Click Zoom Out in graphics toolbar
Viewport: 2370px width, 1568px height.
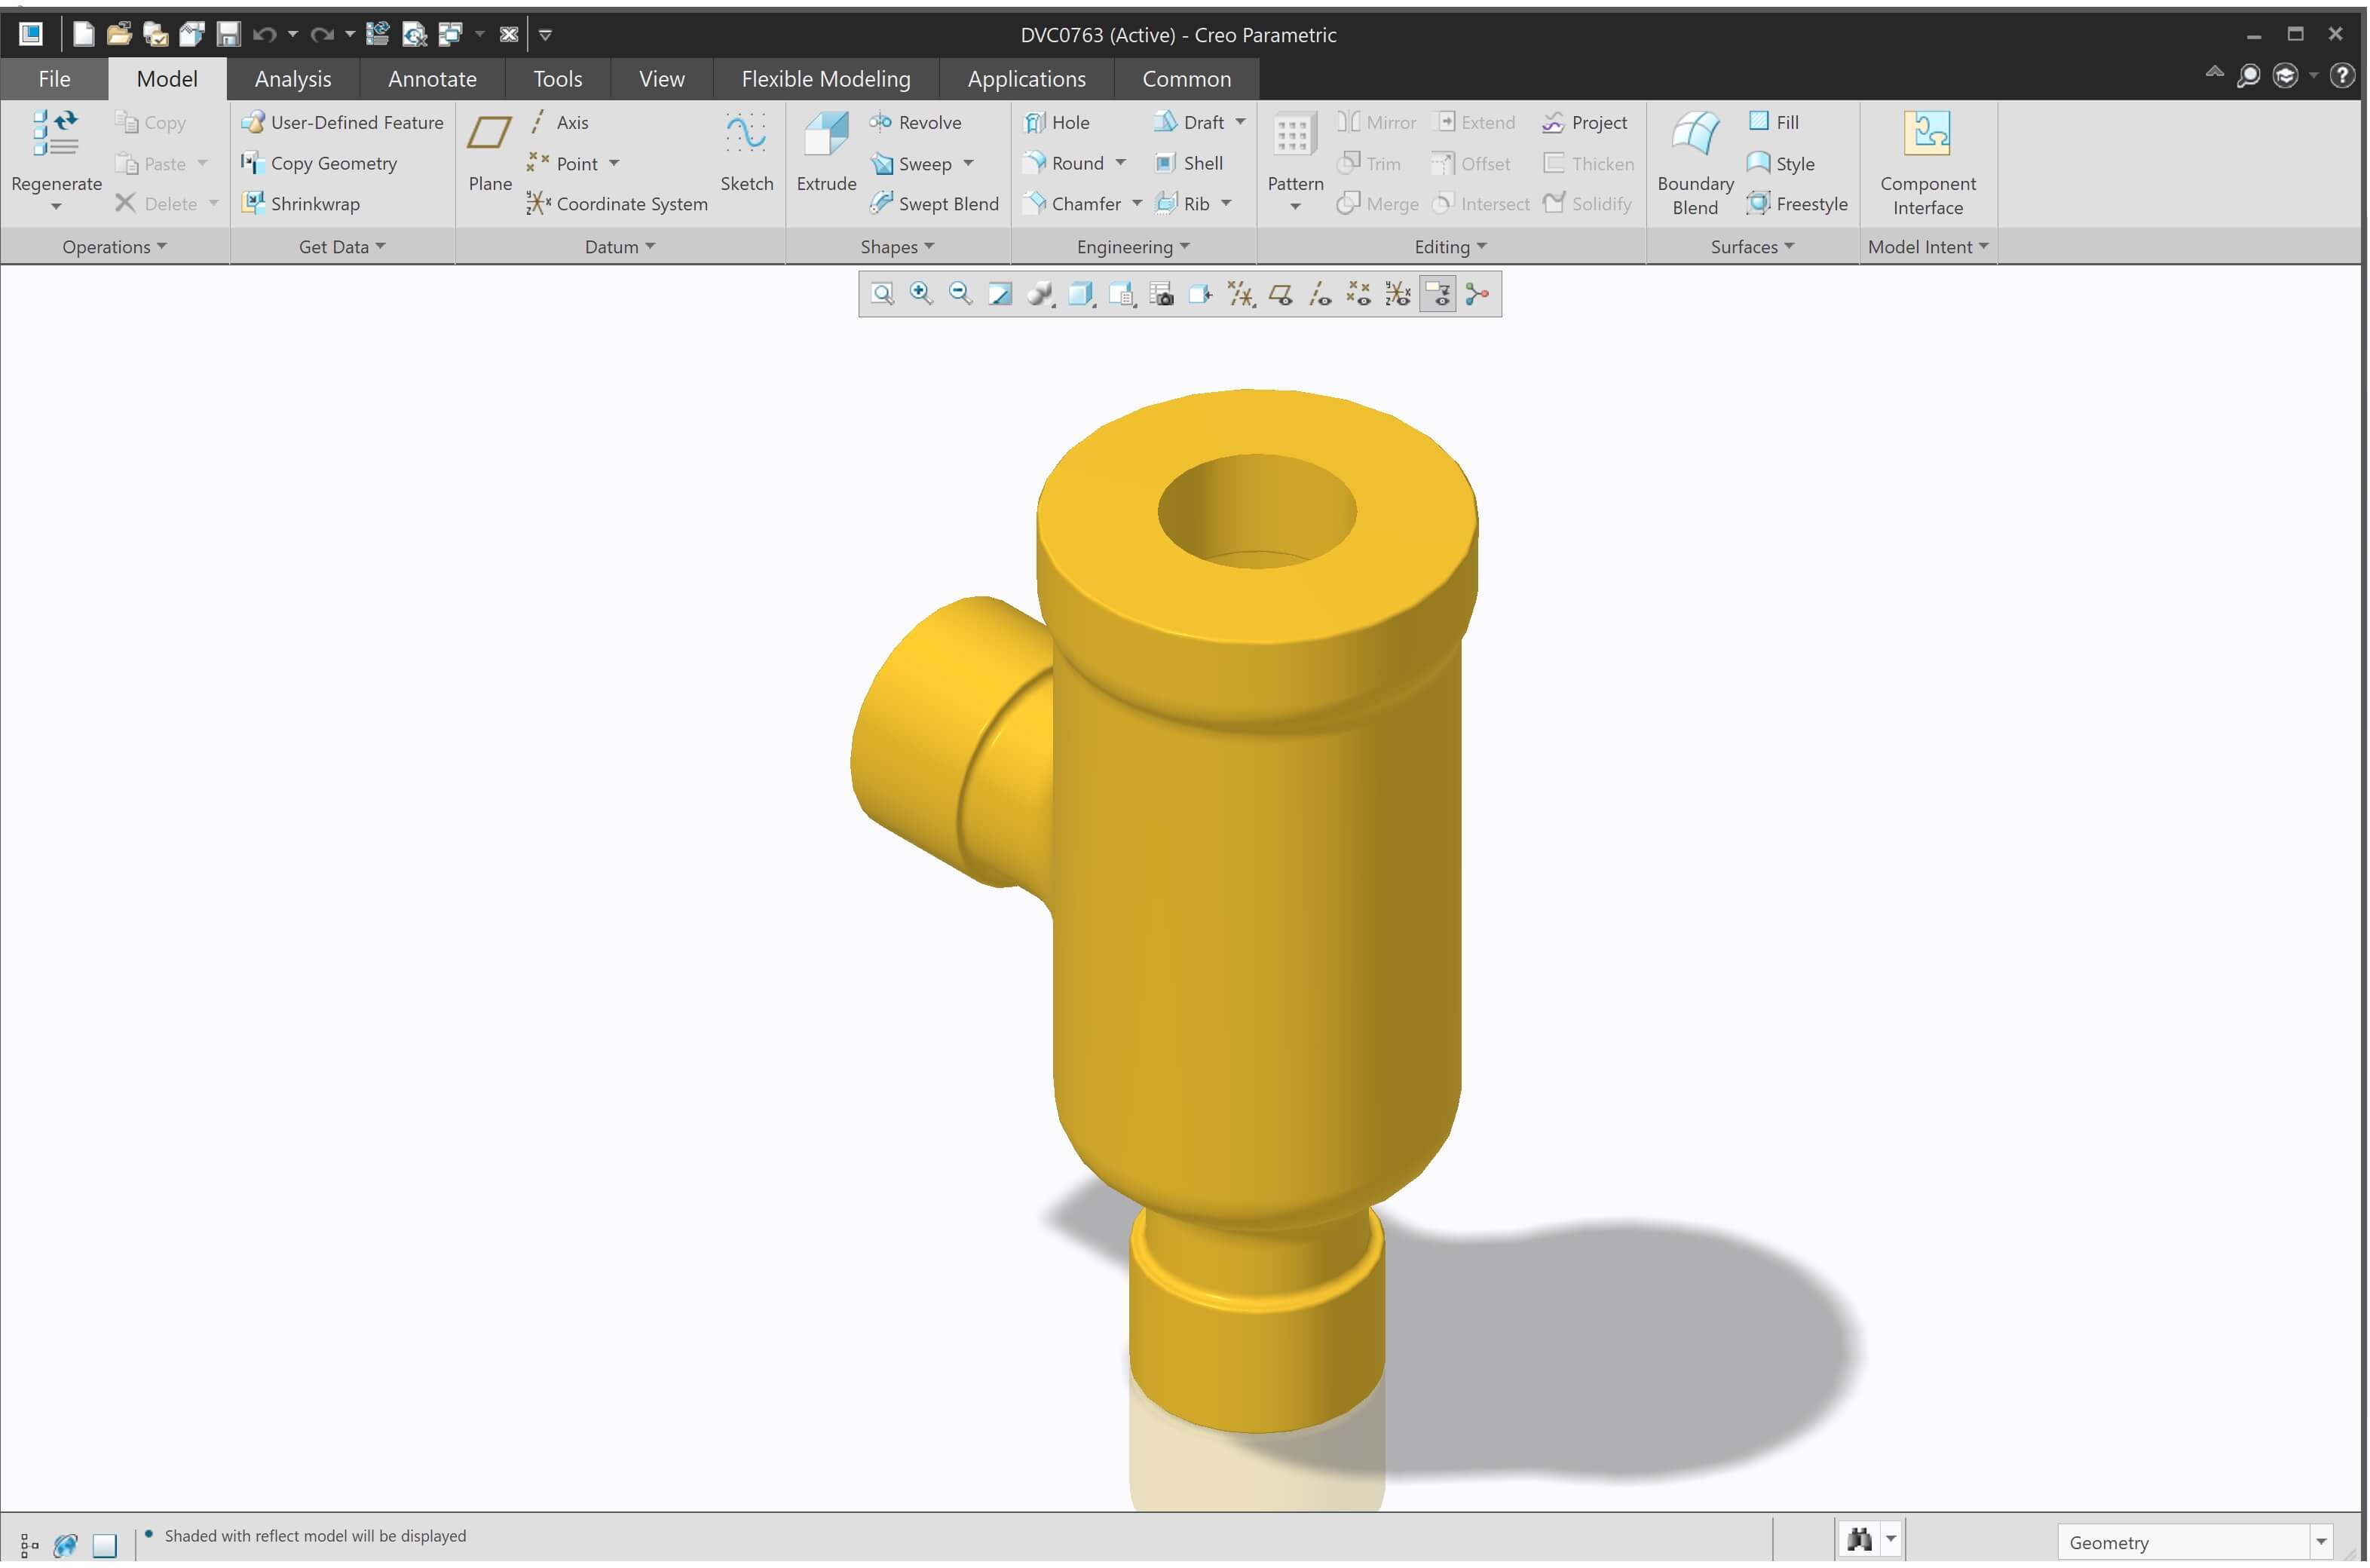coord(961,294)
